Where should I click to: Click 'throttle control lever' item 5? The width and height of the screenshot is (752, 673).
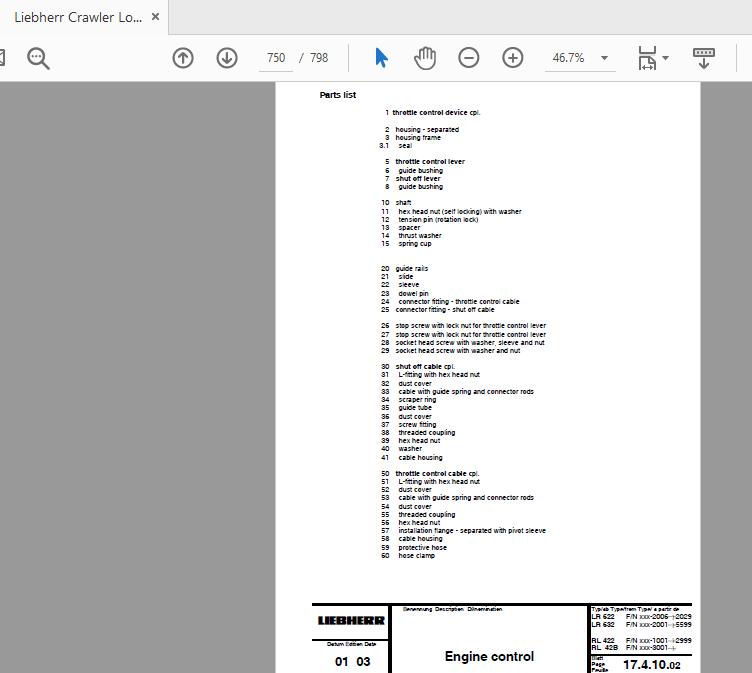[430, 162]
